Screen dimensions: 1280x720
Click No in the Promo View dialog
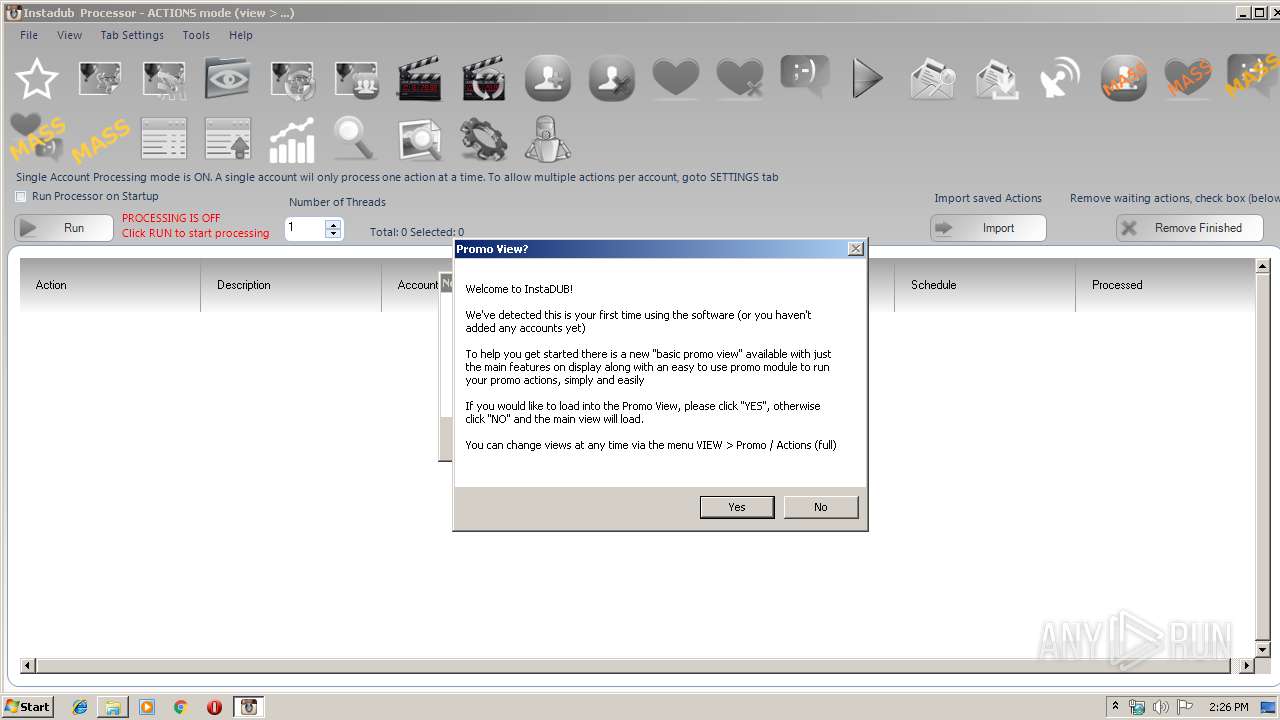click(x=821, y=507)
